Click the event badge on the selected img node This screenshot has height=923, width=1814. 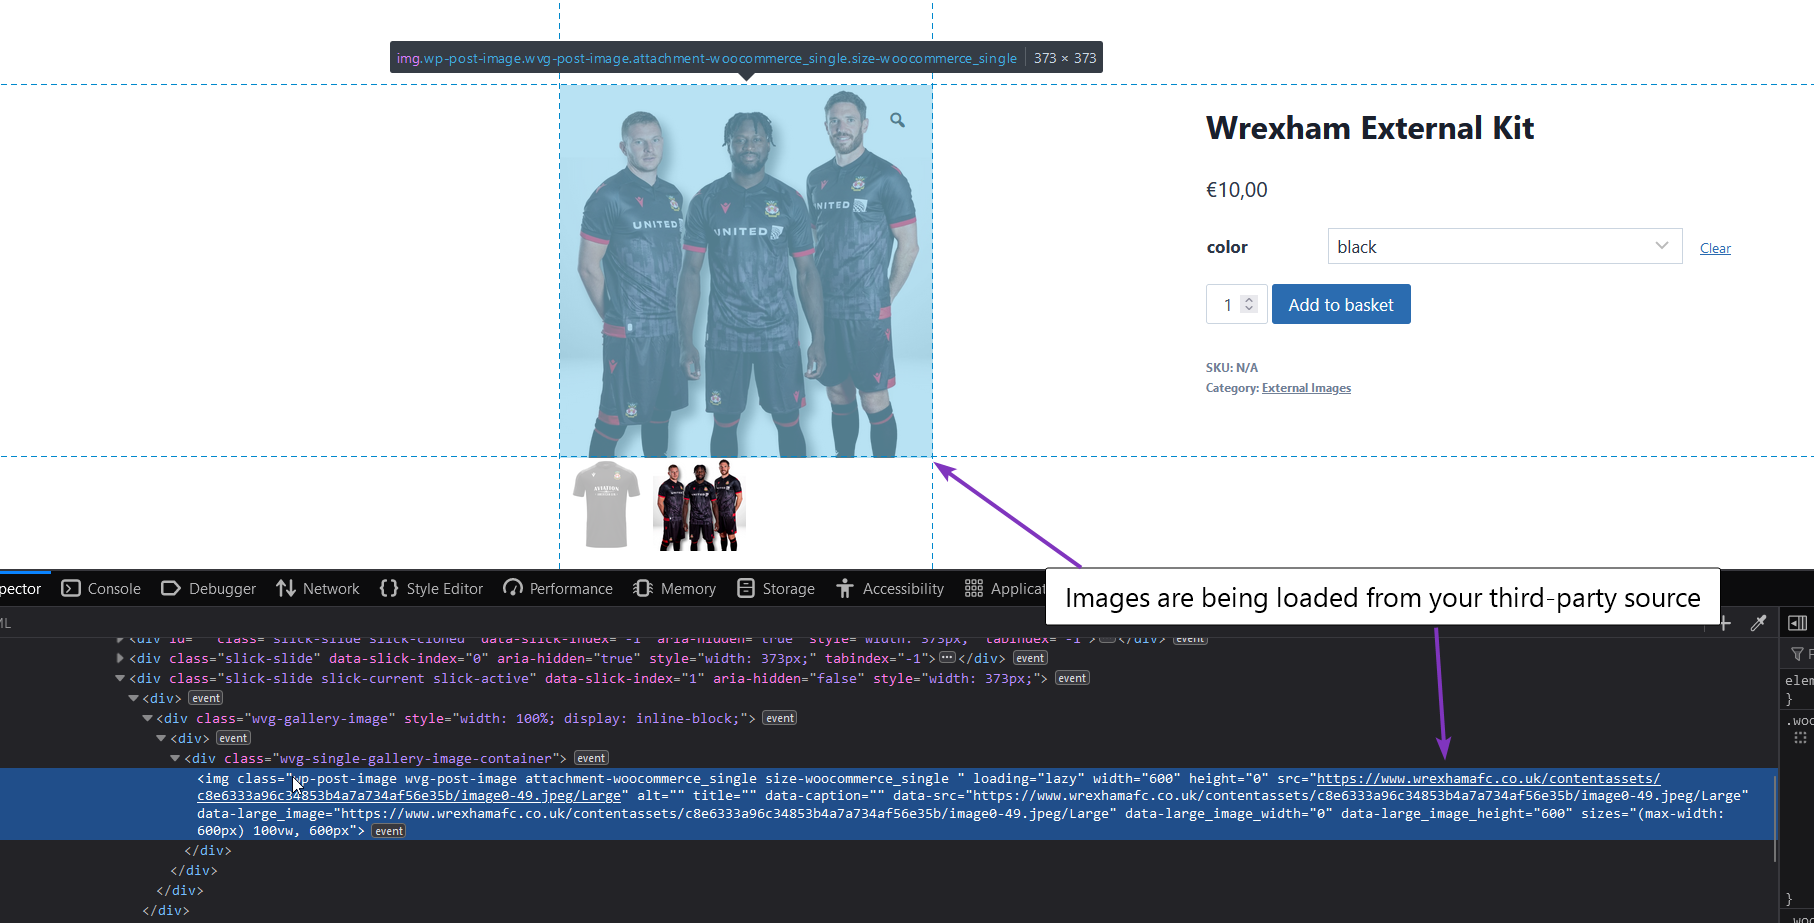(x=389, y=831)
